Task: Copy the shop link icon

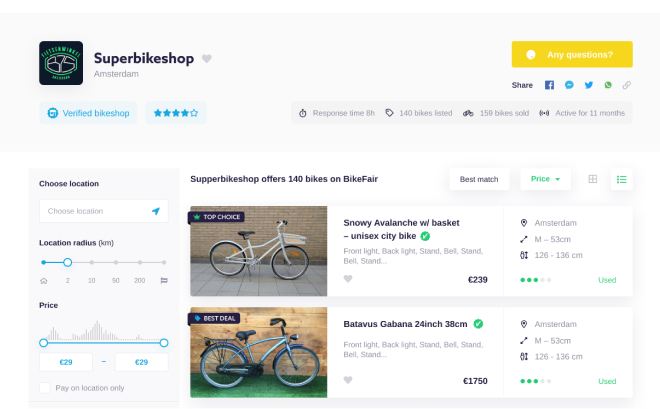Action: pos(627,86)
